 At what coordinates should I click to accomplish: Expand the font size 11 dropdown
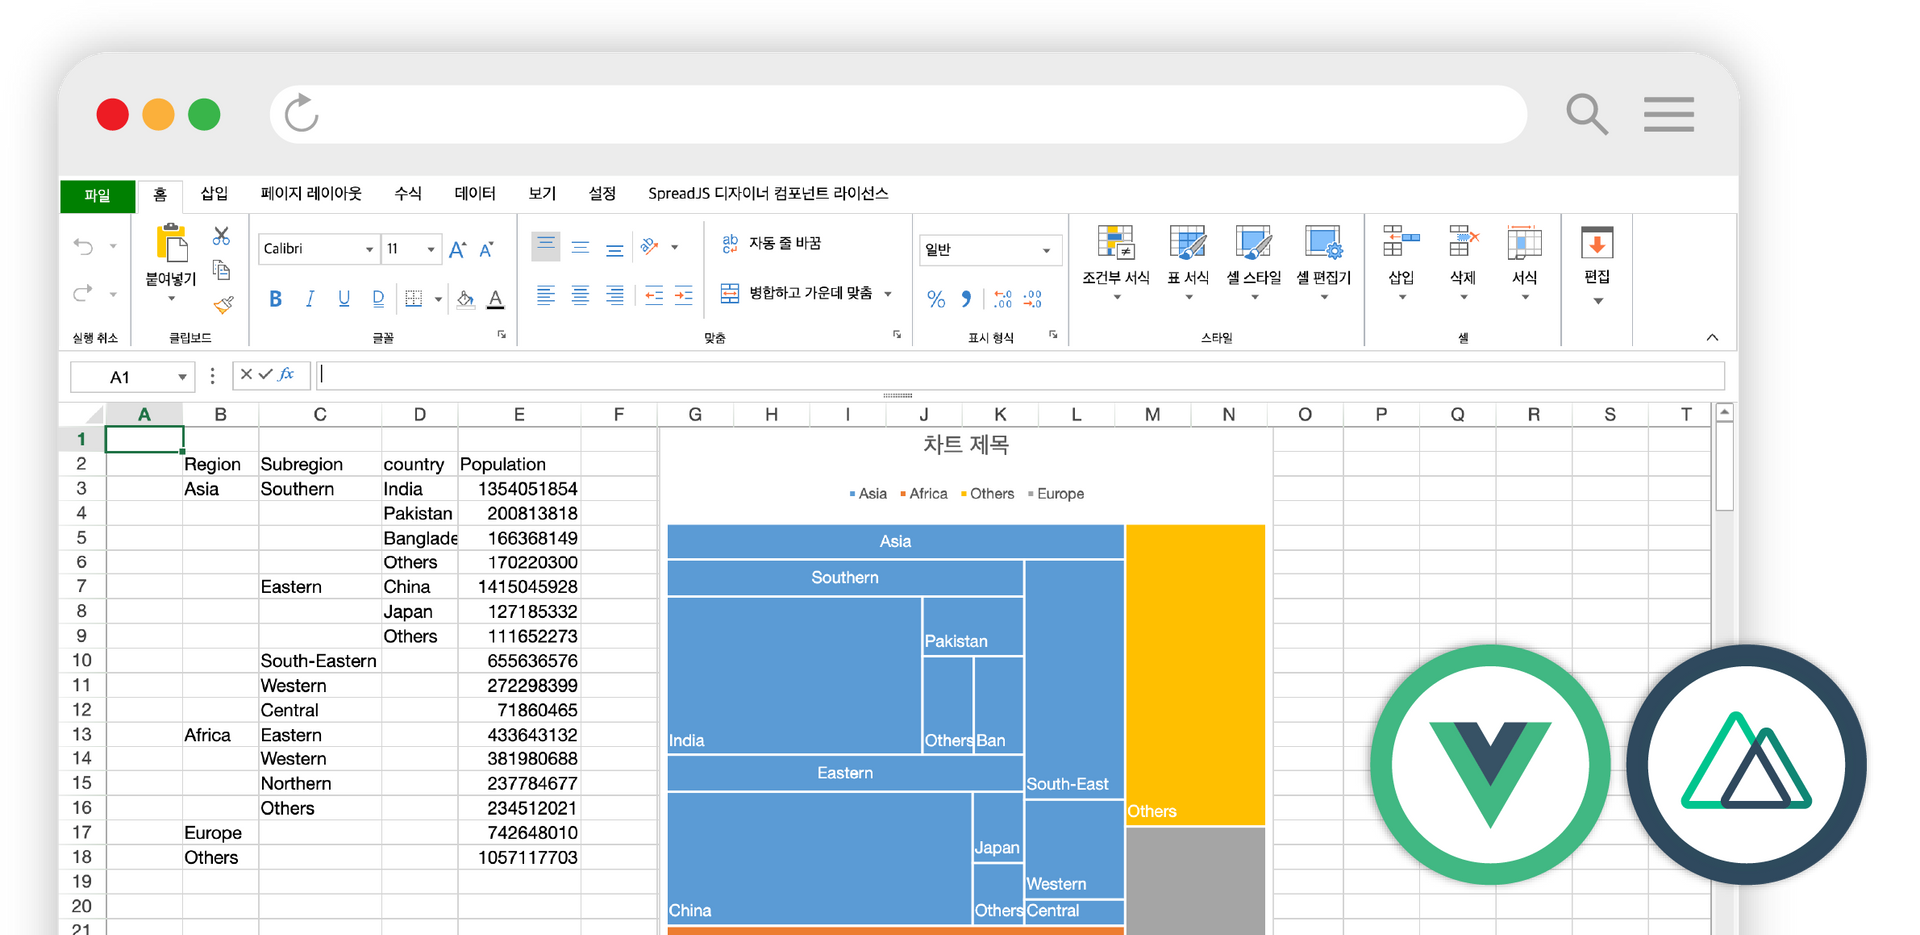(411, 248)
